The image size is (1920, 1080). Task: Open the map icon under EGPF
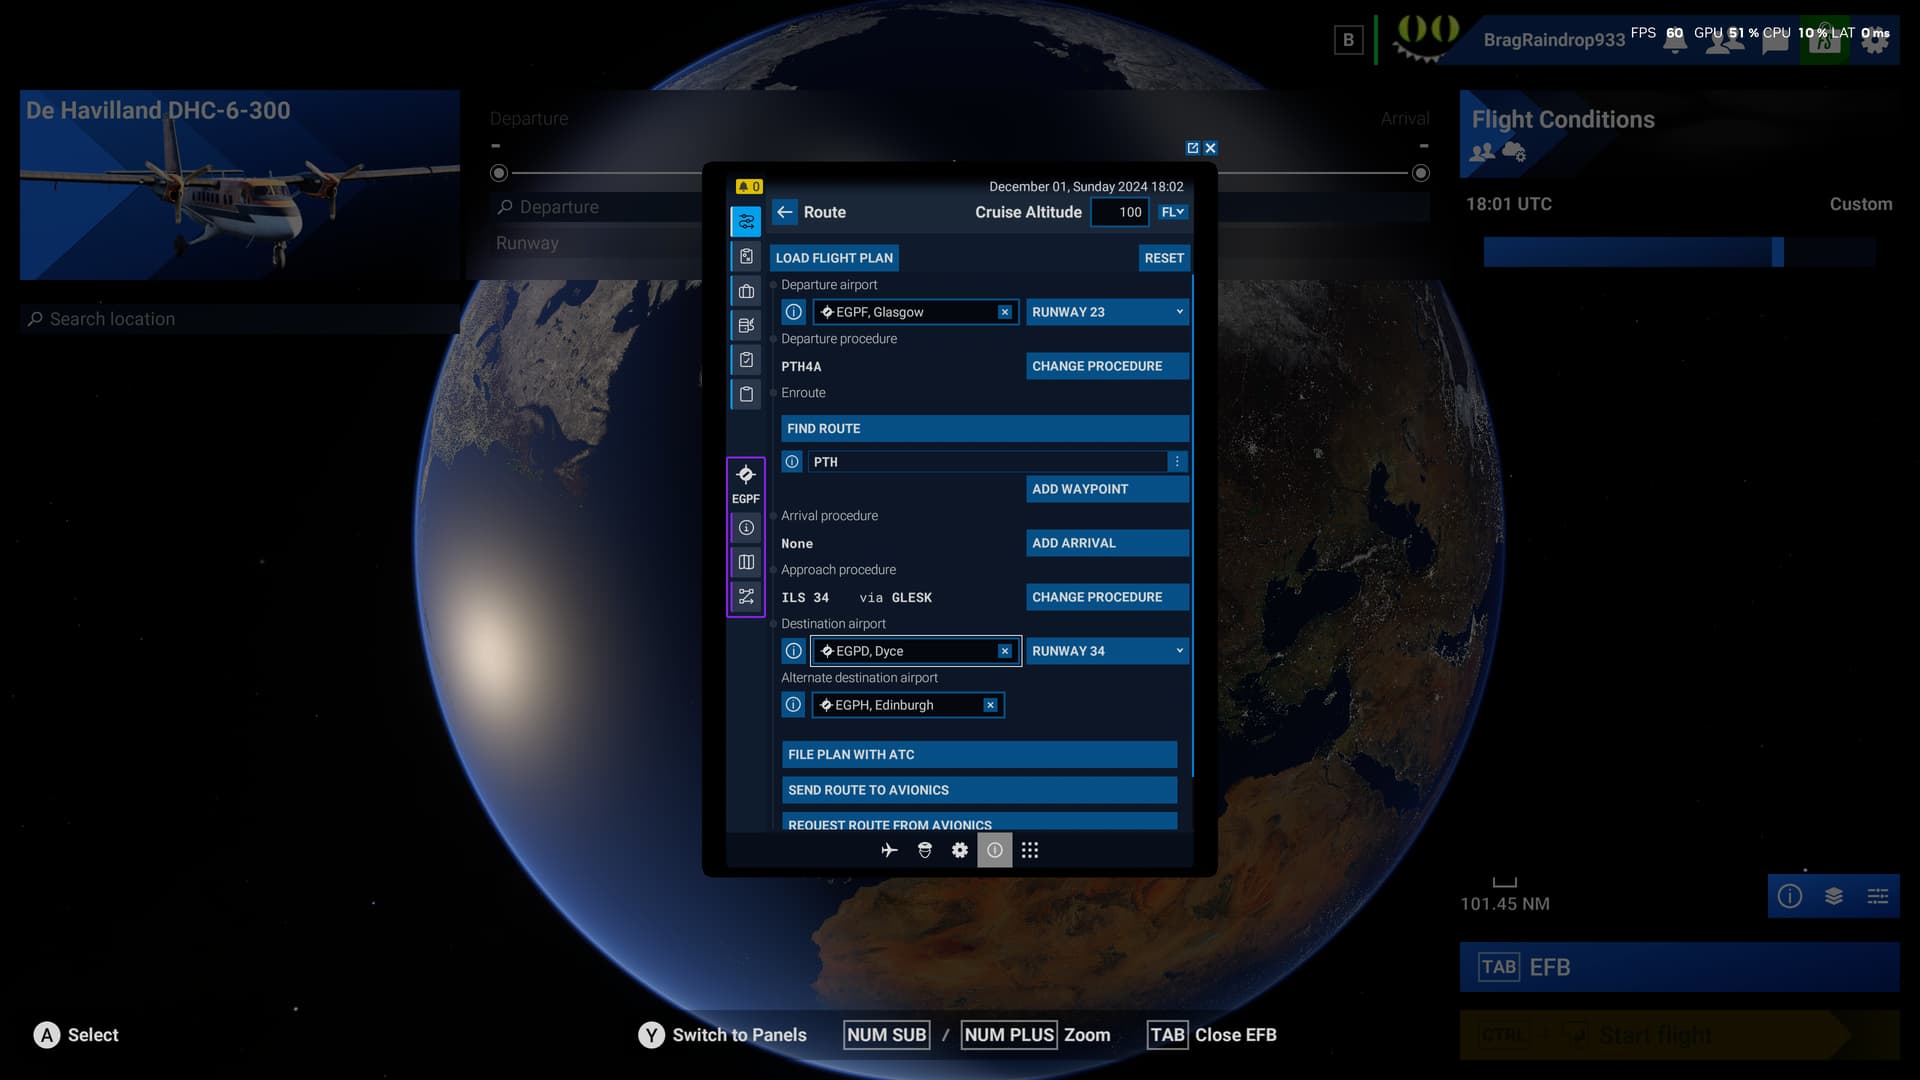746,562
